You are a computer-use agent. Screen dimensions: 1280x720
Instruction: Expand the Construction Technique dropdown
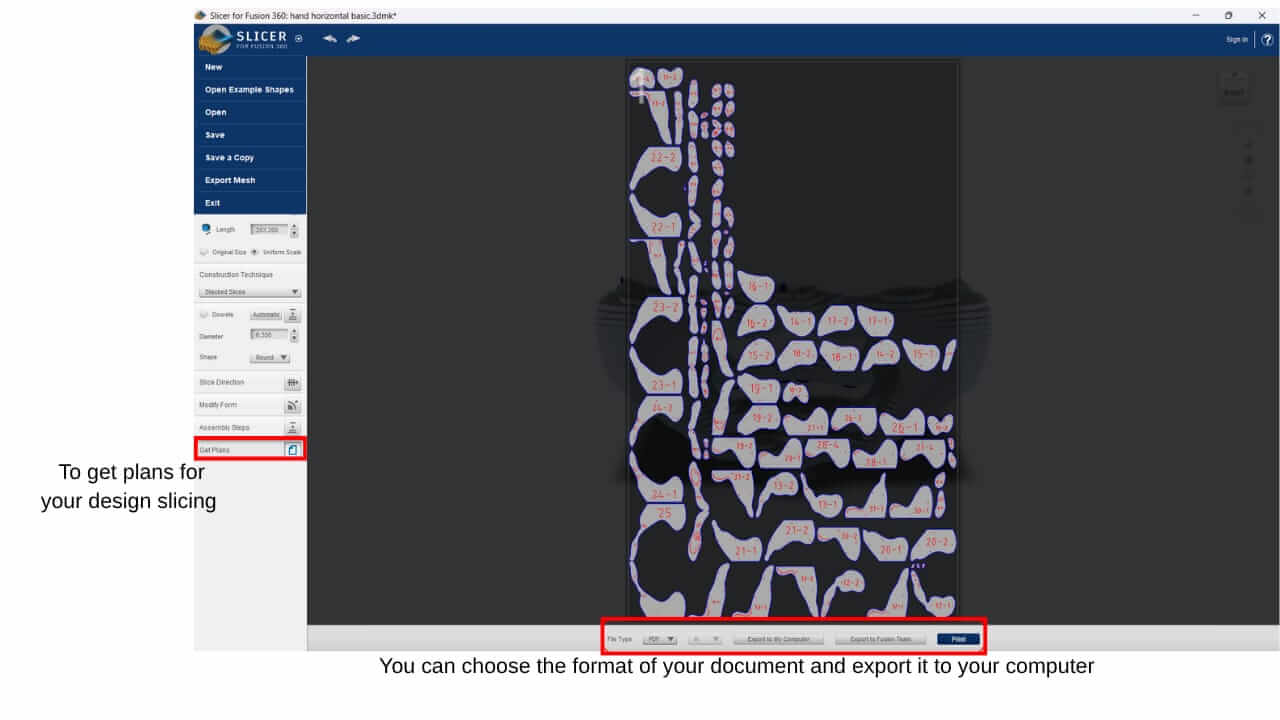coord(250,292)
